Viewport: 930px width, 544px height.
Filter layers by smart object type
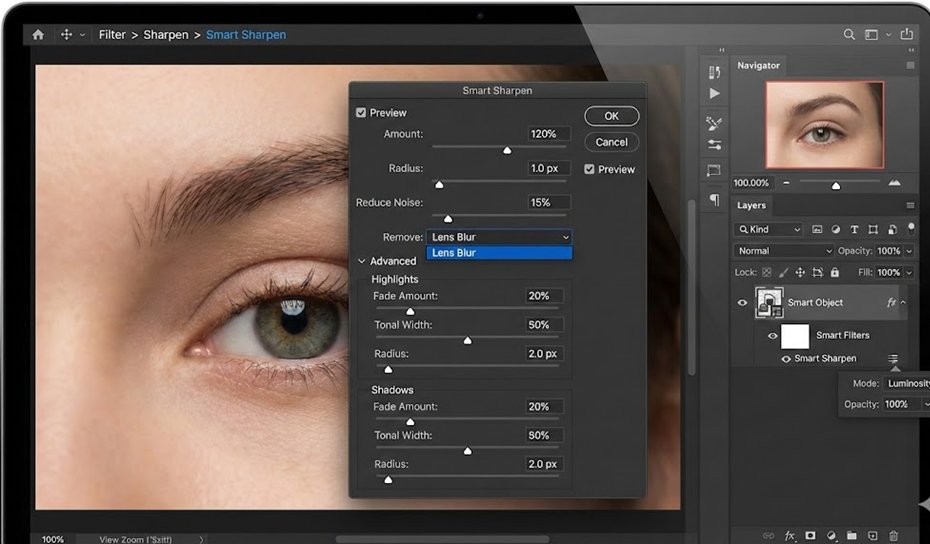pyautogui.click(x=892, y=230)
